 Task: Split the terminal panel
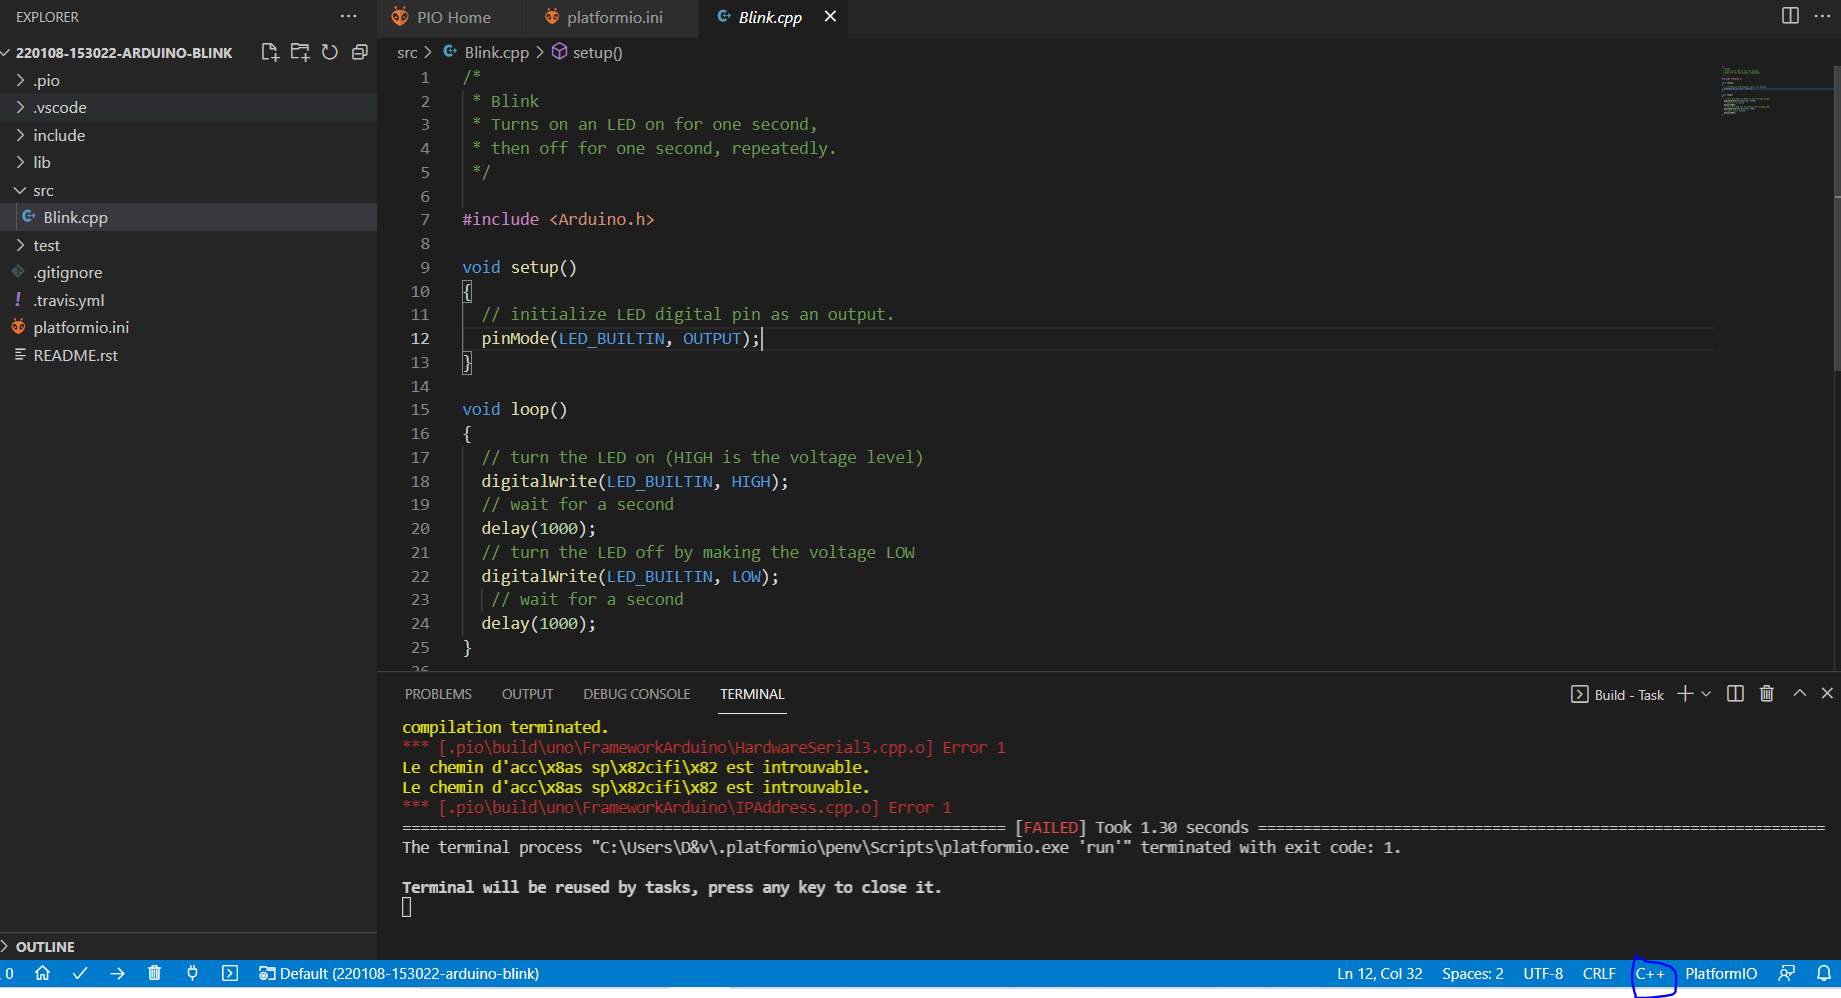pyautogui.click(x=1735, y=694)
